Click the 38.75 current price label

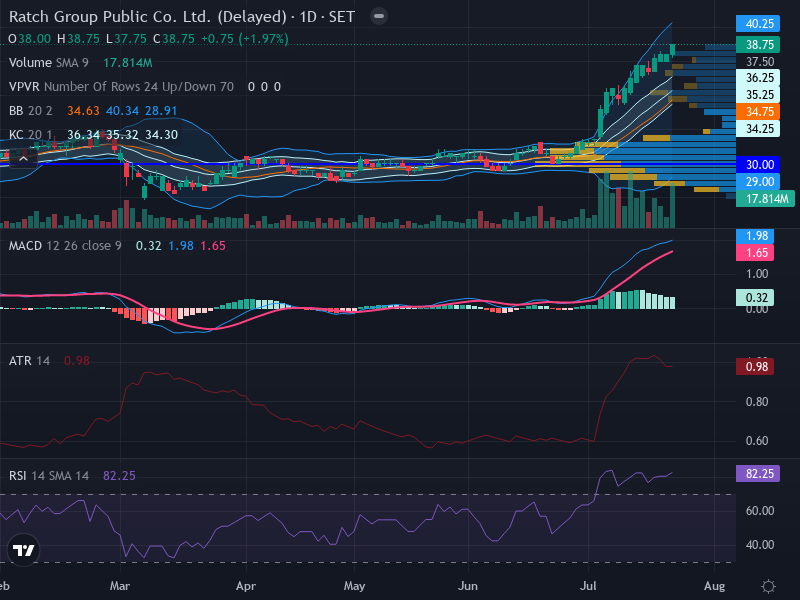(x=758, y=44)
